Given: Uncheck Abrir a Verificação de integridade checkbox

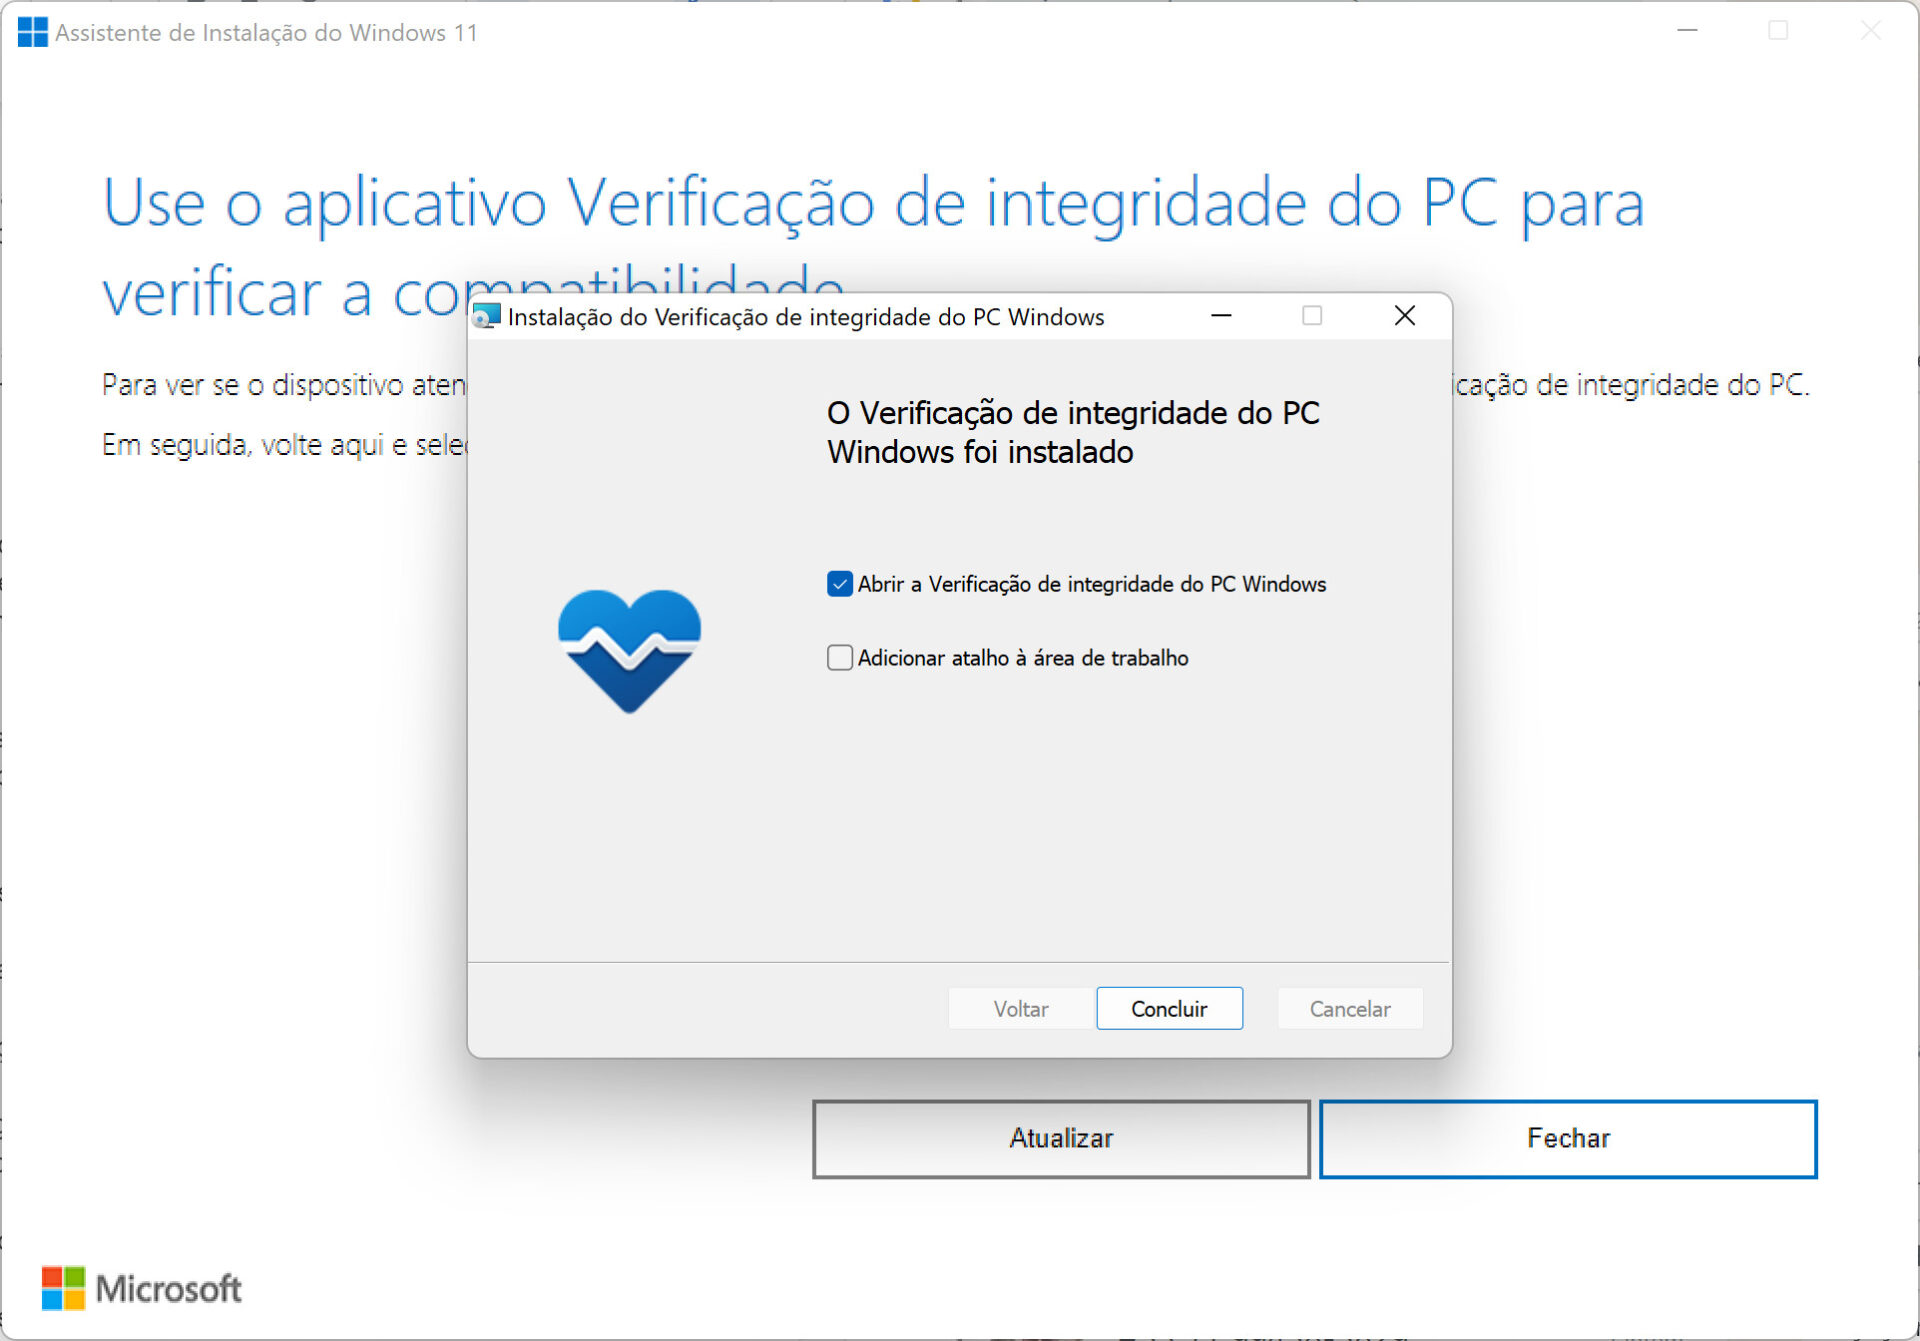Looking at the screenshot, I should coord(840,584).
